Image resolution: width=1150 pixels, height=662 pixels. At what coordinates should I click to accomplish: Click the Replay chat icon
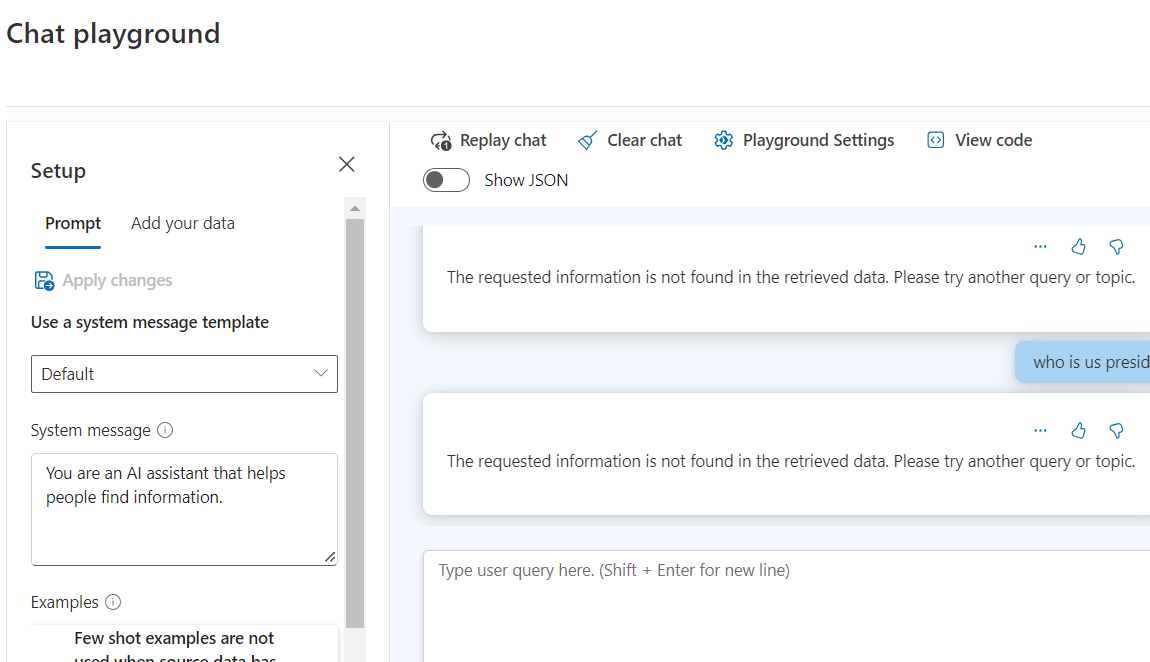click(441, 141)
